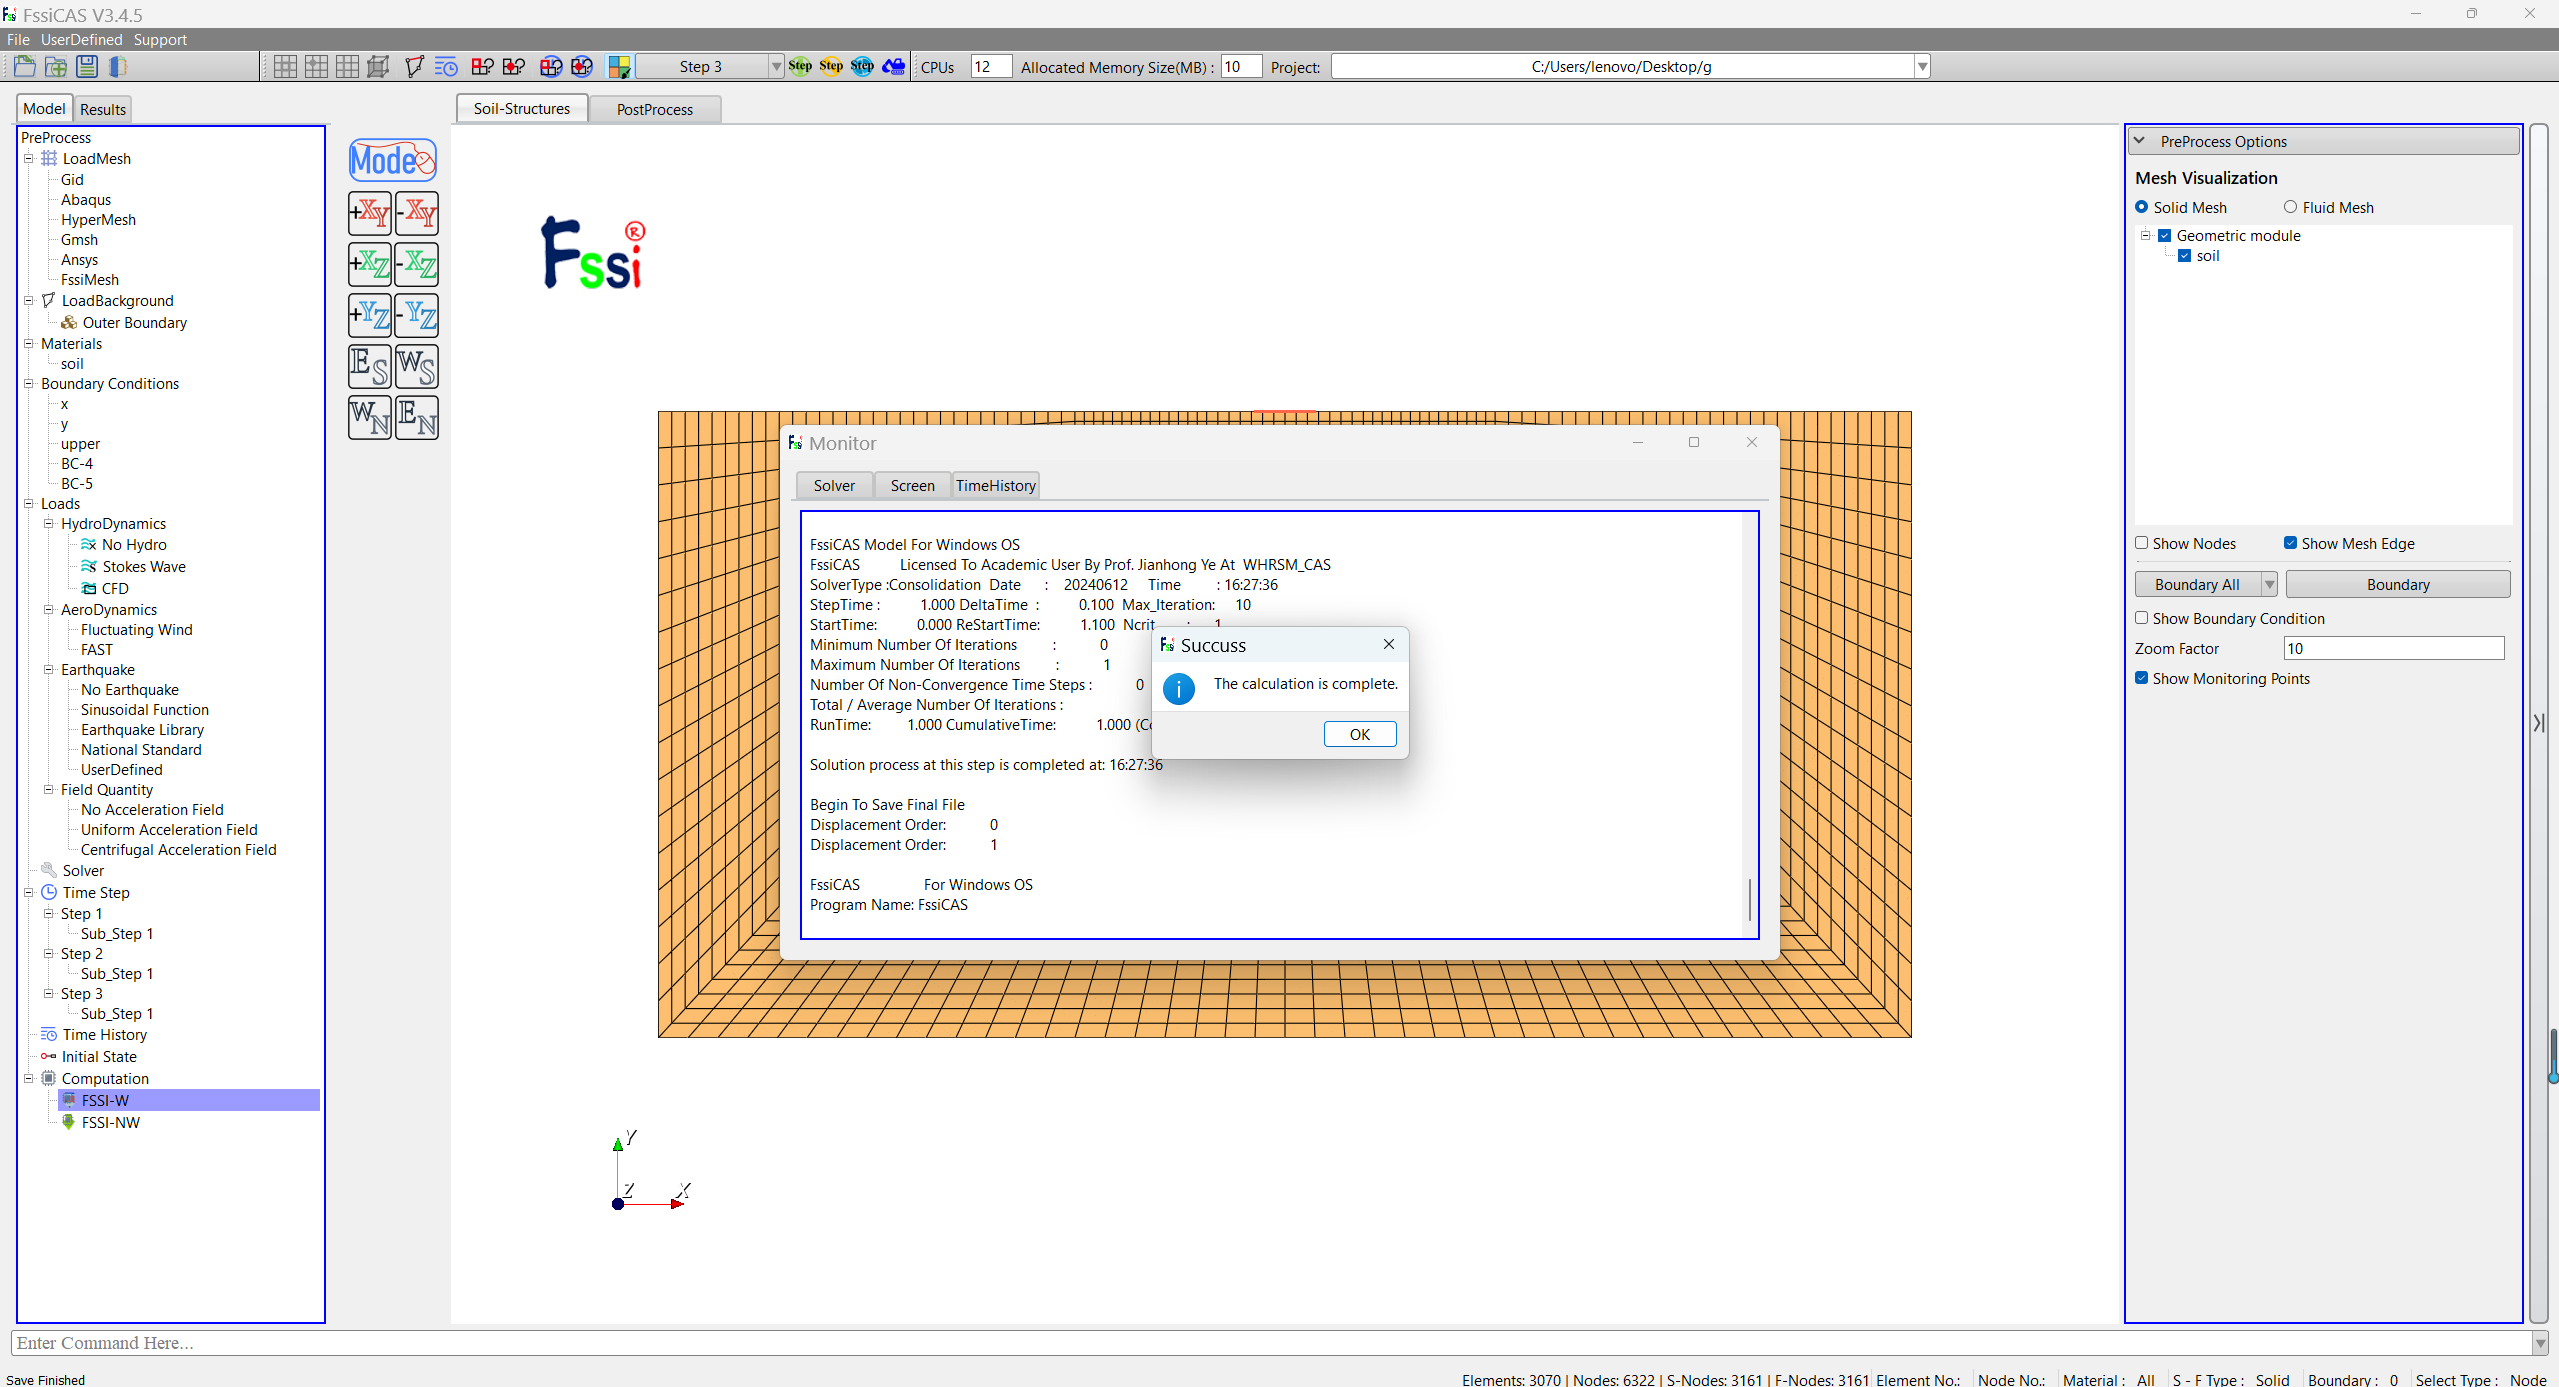Disable Show Mesh Edge checkbox

pyautogui.click(x=2290, y=543)
